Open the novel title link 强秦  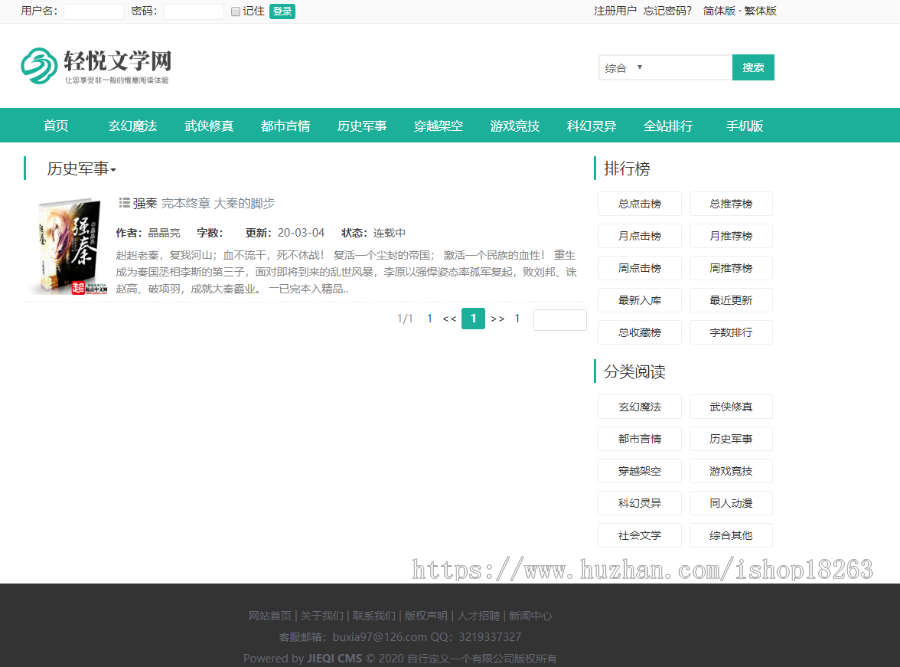coord(146,202)
